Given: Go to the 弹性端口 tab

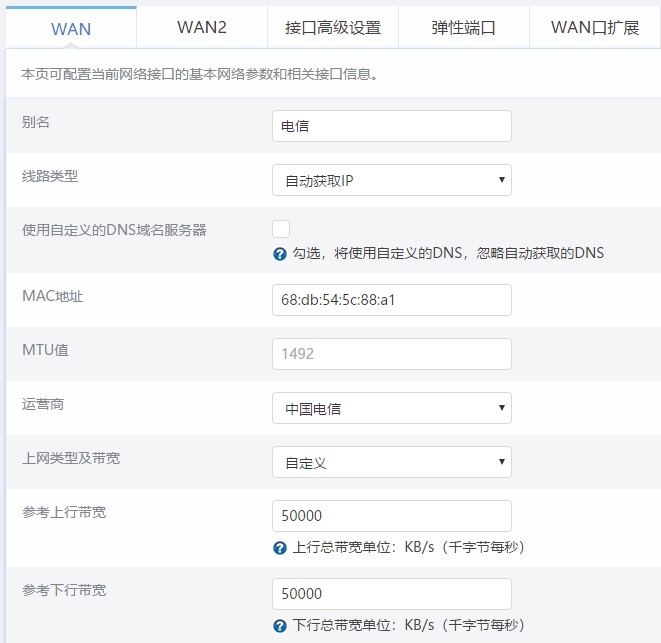Looking at the screenshot, I should coord(463,27).
